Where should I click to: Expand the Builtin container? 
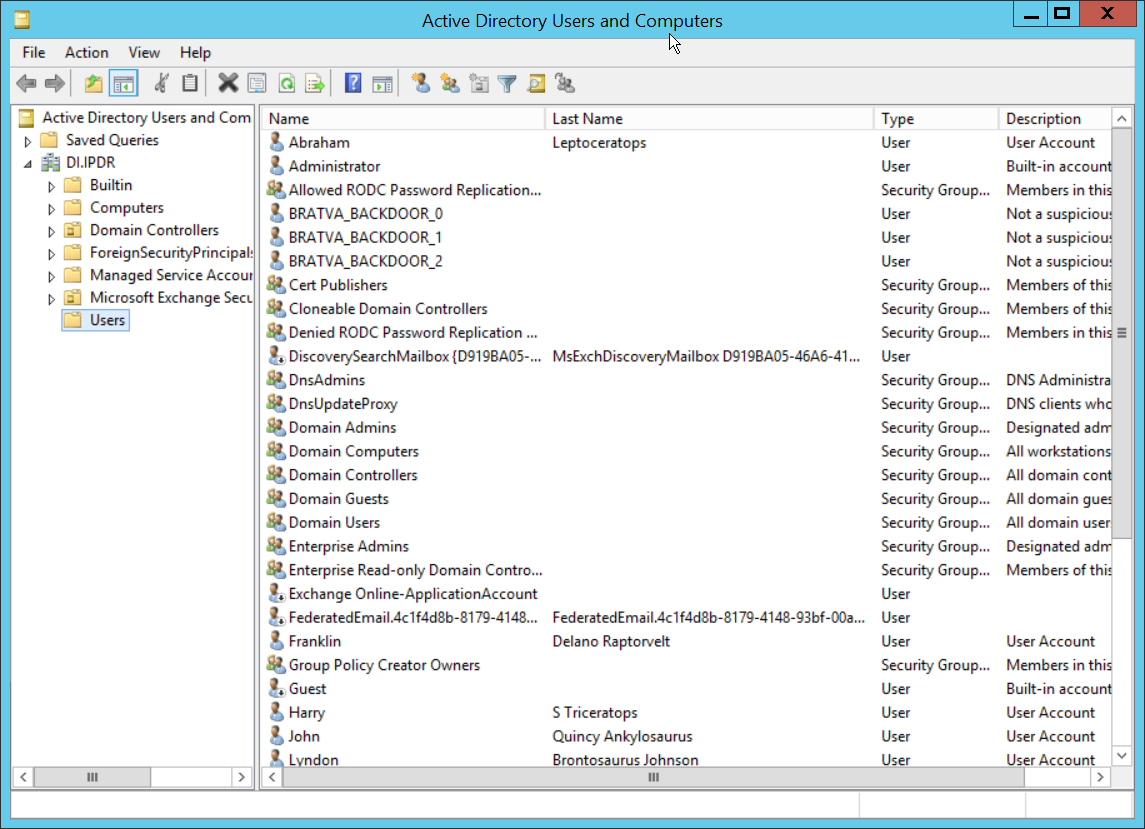click(51, 186)
